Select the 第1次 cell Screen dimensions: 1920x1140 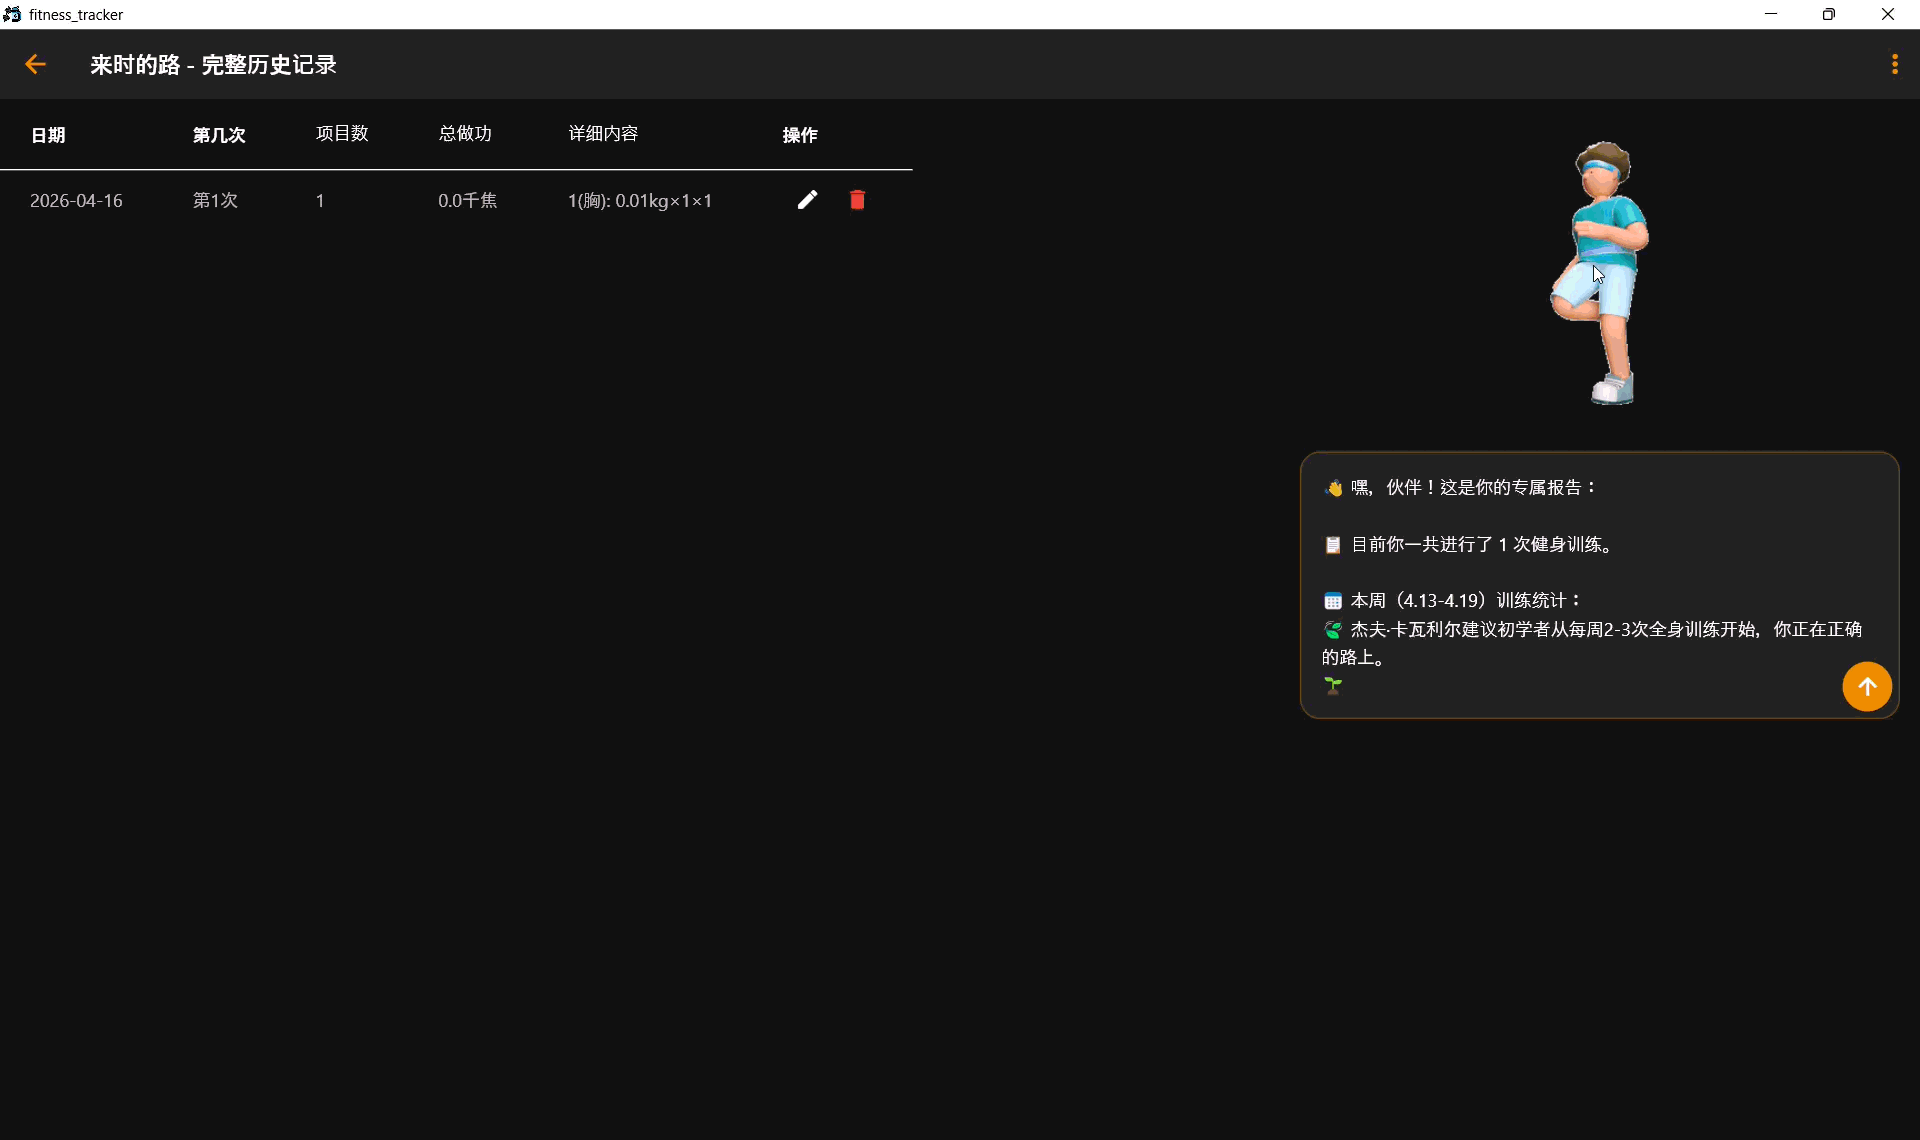coord(215,201)
